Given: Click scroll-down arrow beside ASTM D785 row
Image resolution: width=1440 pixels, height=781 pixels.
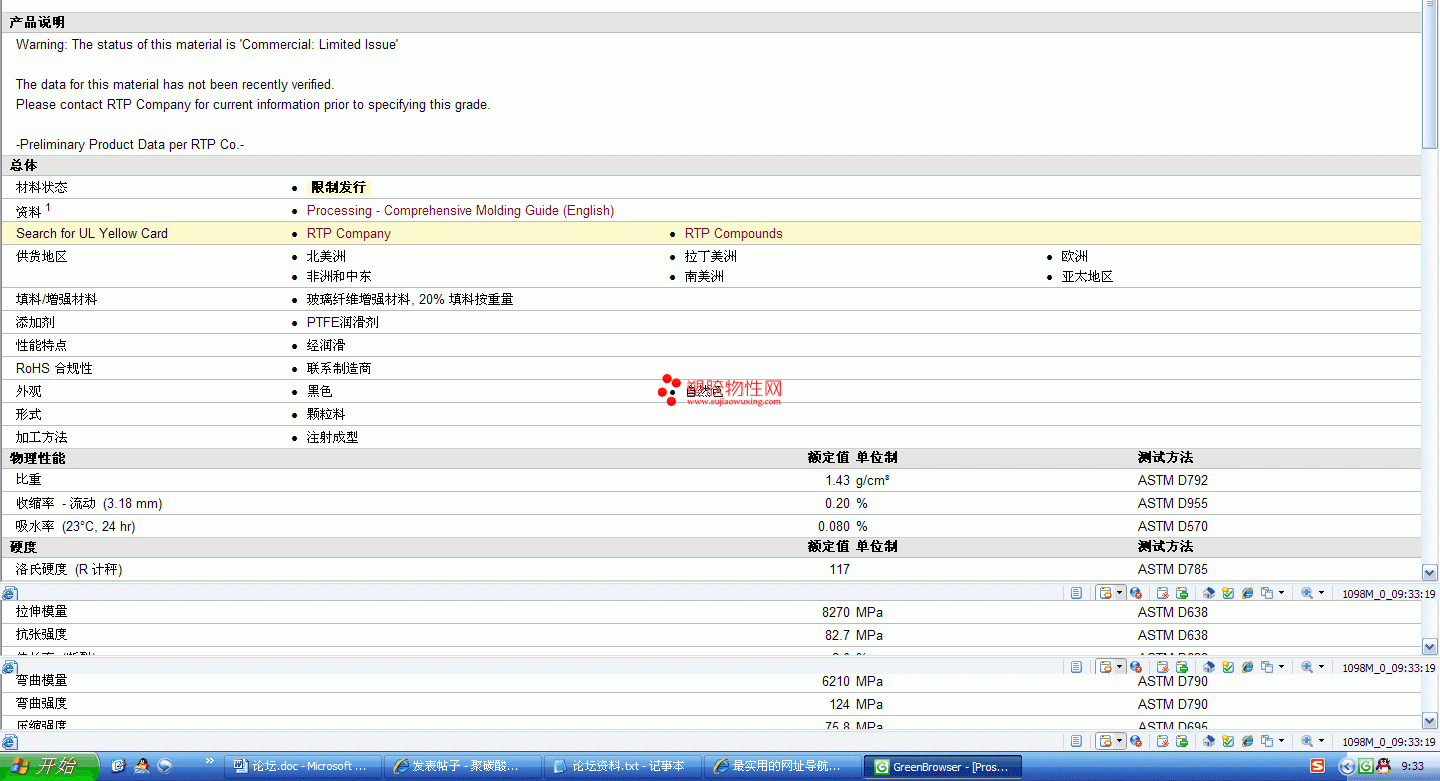Looking at the screenshot, I should click(x=1430, y=572).
